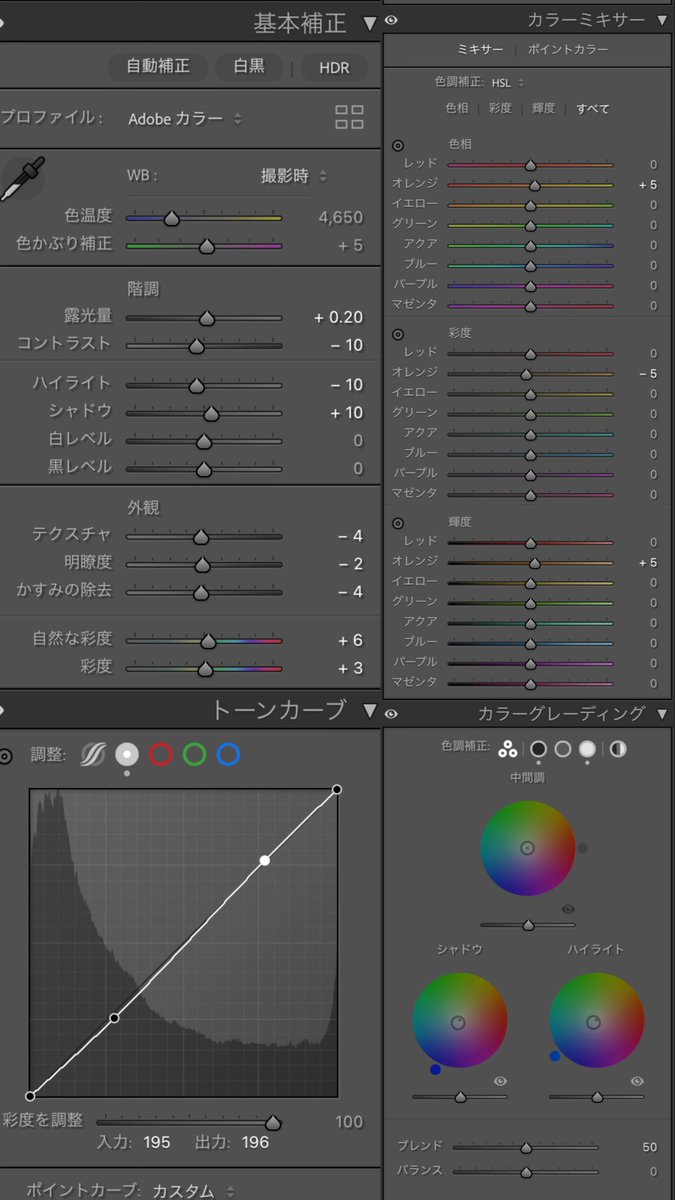Viewport: 675px width, 1200px height.
Task: Select the 輝度 tab in Color Mixer
Action: [x=543, y=108]
